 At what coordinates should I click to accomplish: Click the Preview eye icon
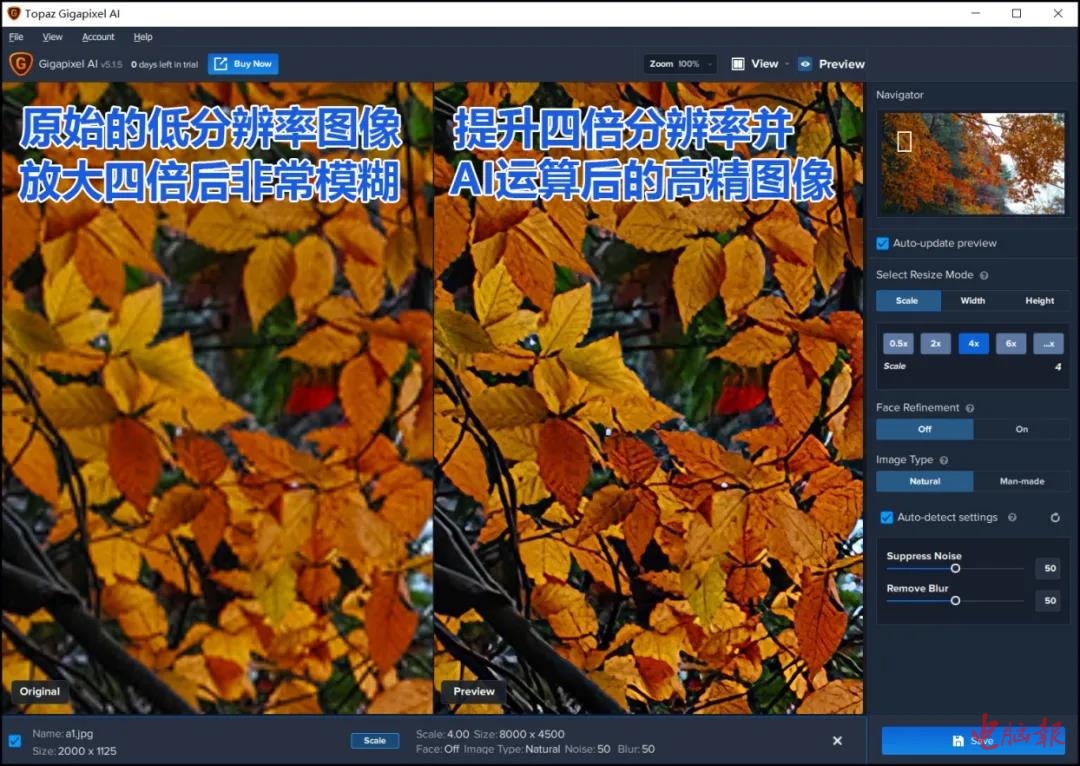tap(805, 64)
